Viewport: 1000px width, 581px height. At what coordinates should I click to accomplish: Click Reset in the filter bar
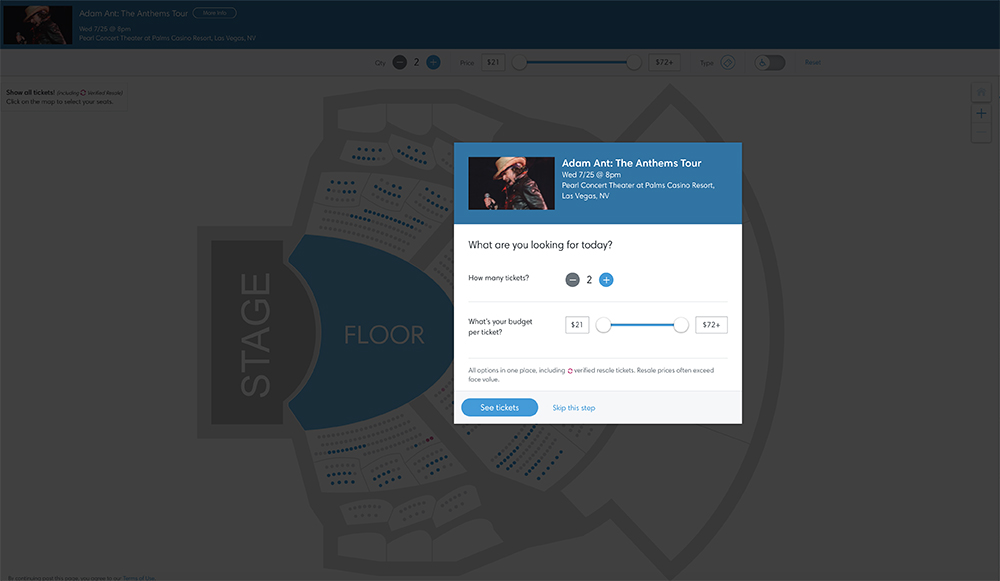(x=812, y=63)
